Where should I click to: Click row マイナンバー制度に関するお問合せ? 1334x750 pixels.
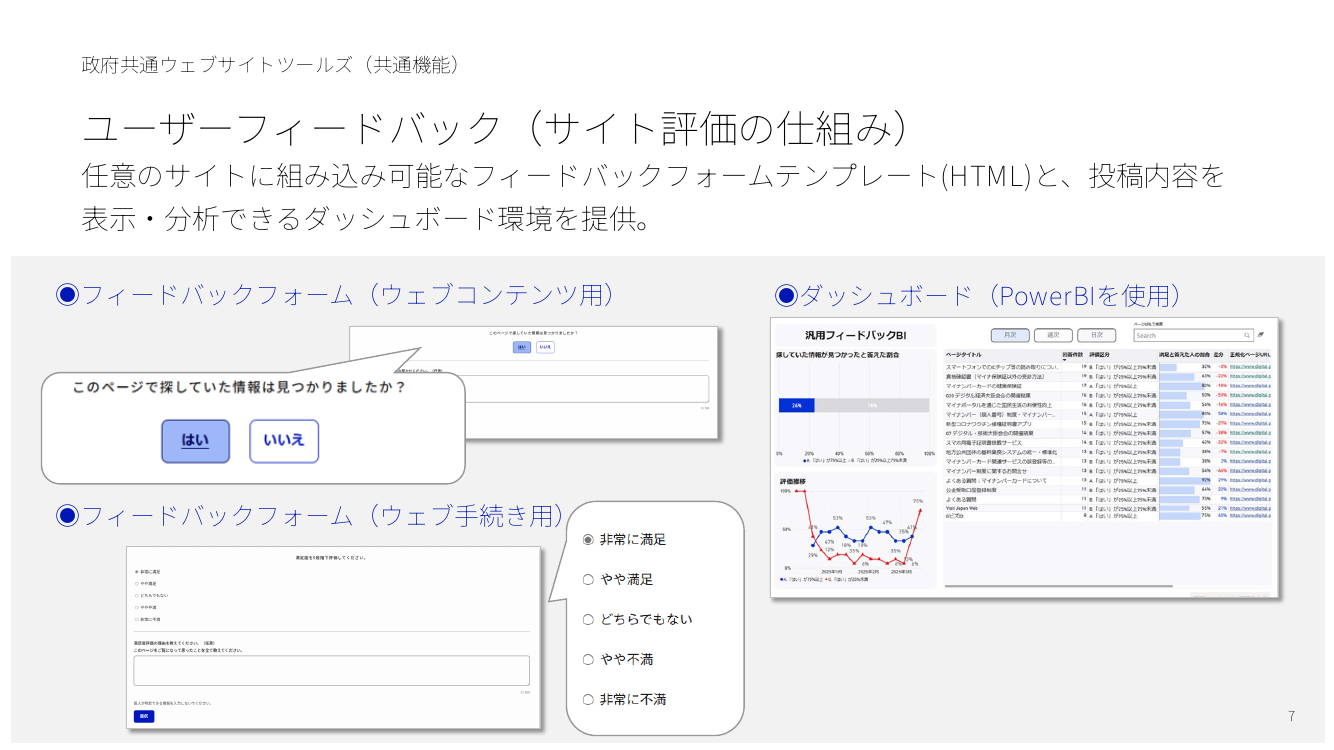[1110, 471]
